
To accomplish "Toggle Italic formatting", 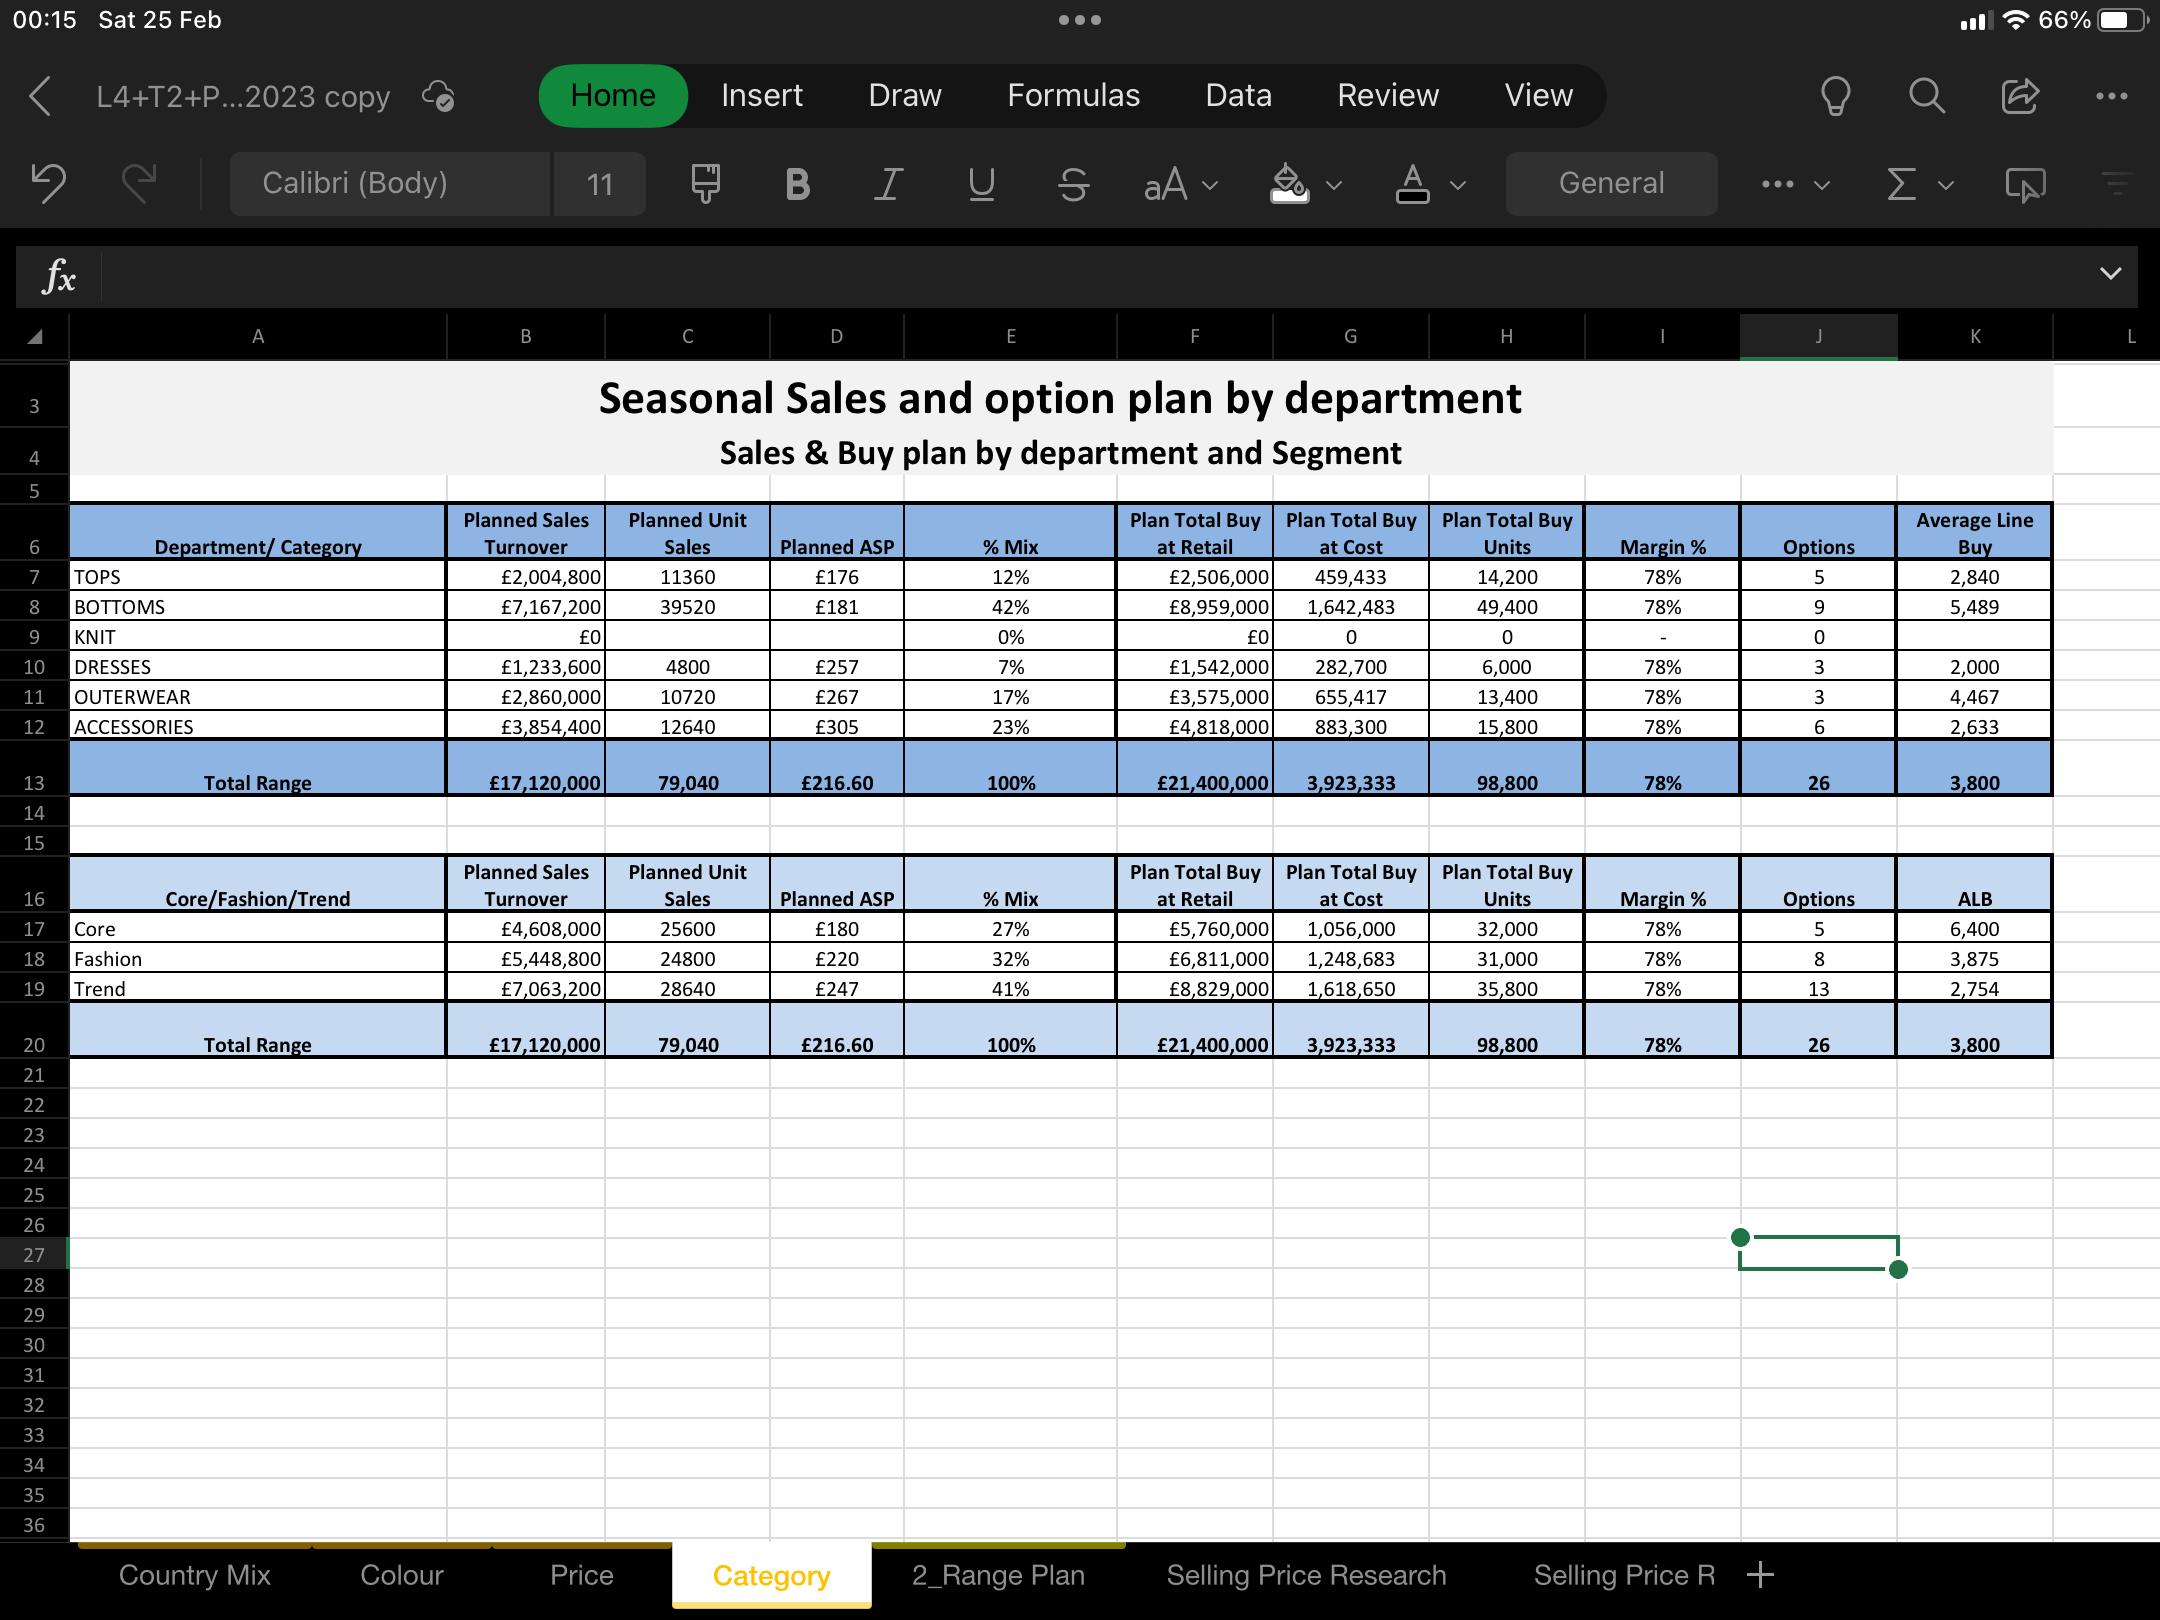I will [888, 184].
